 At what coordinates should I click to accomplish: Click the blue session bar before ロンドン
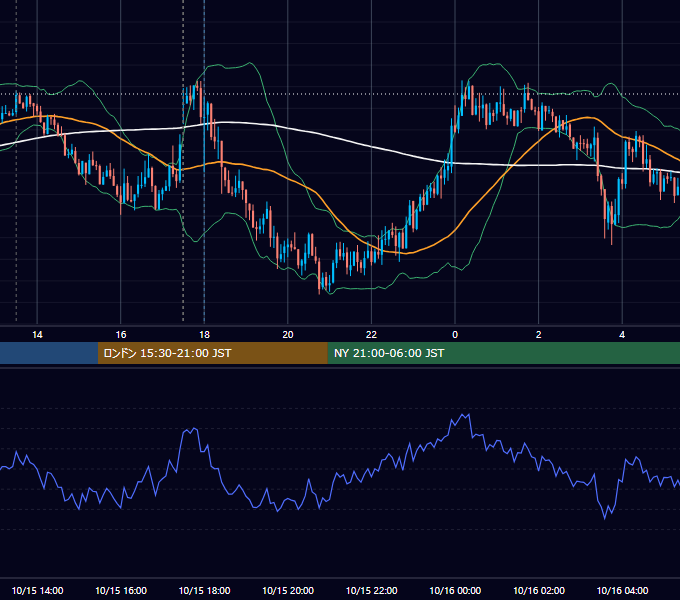coord(49,353)
